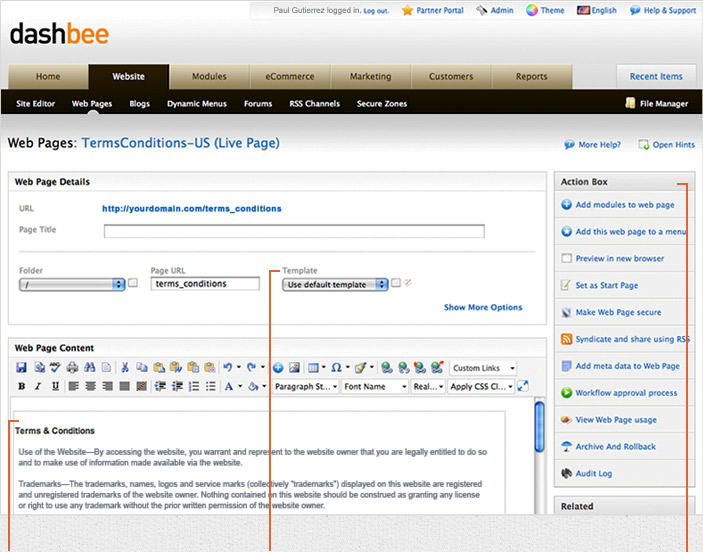Viewport: 703px width, 552px height.
Task: Open the Customers tab
Action: (x=451, y=76)
